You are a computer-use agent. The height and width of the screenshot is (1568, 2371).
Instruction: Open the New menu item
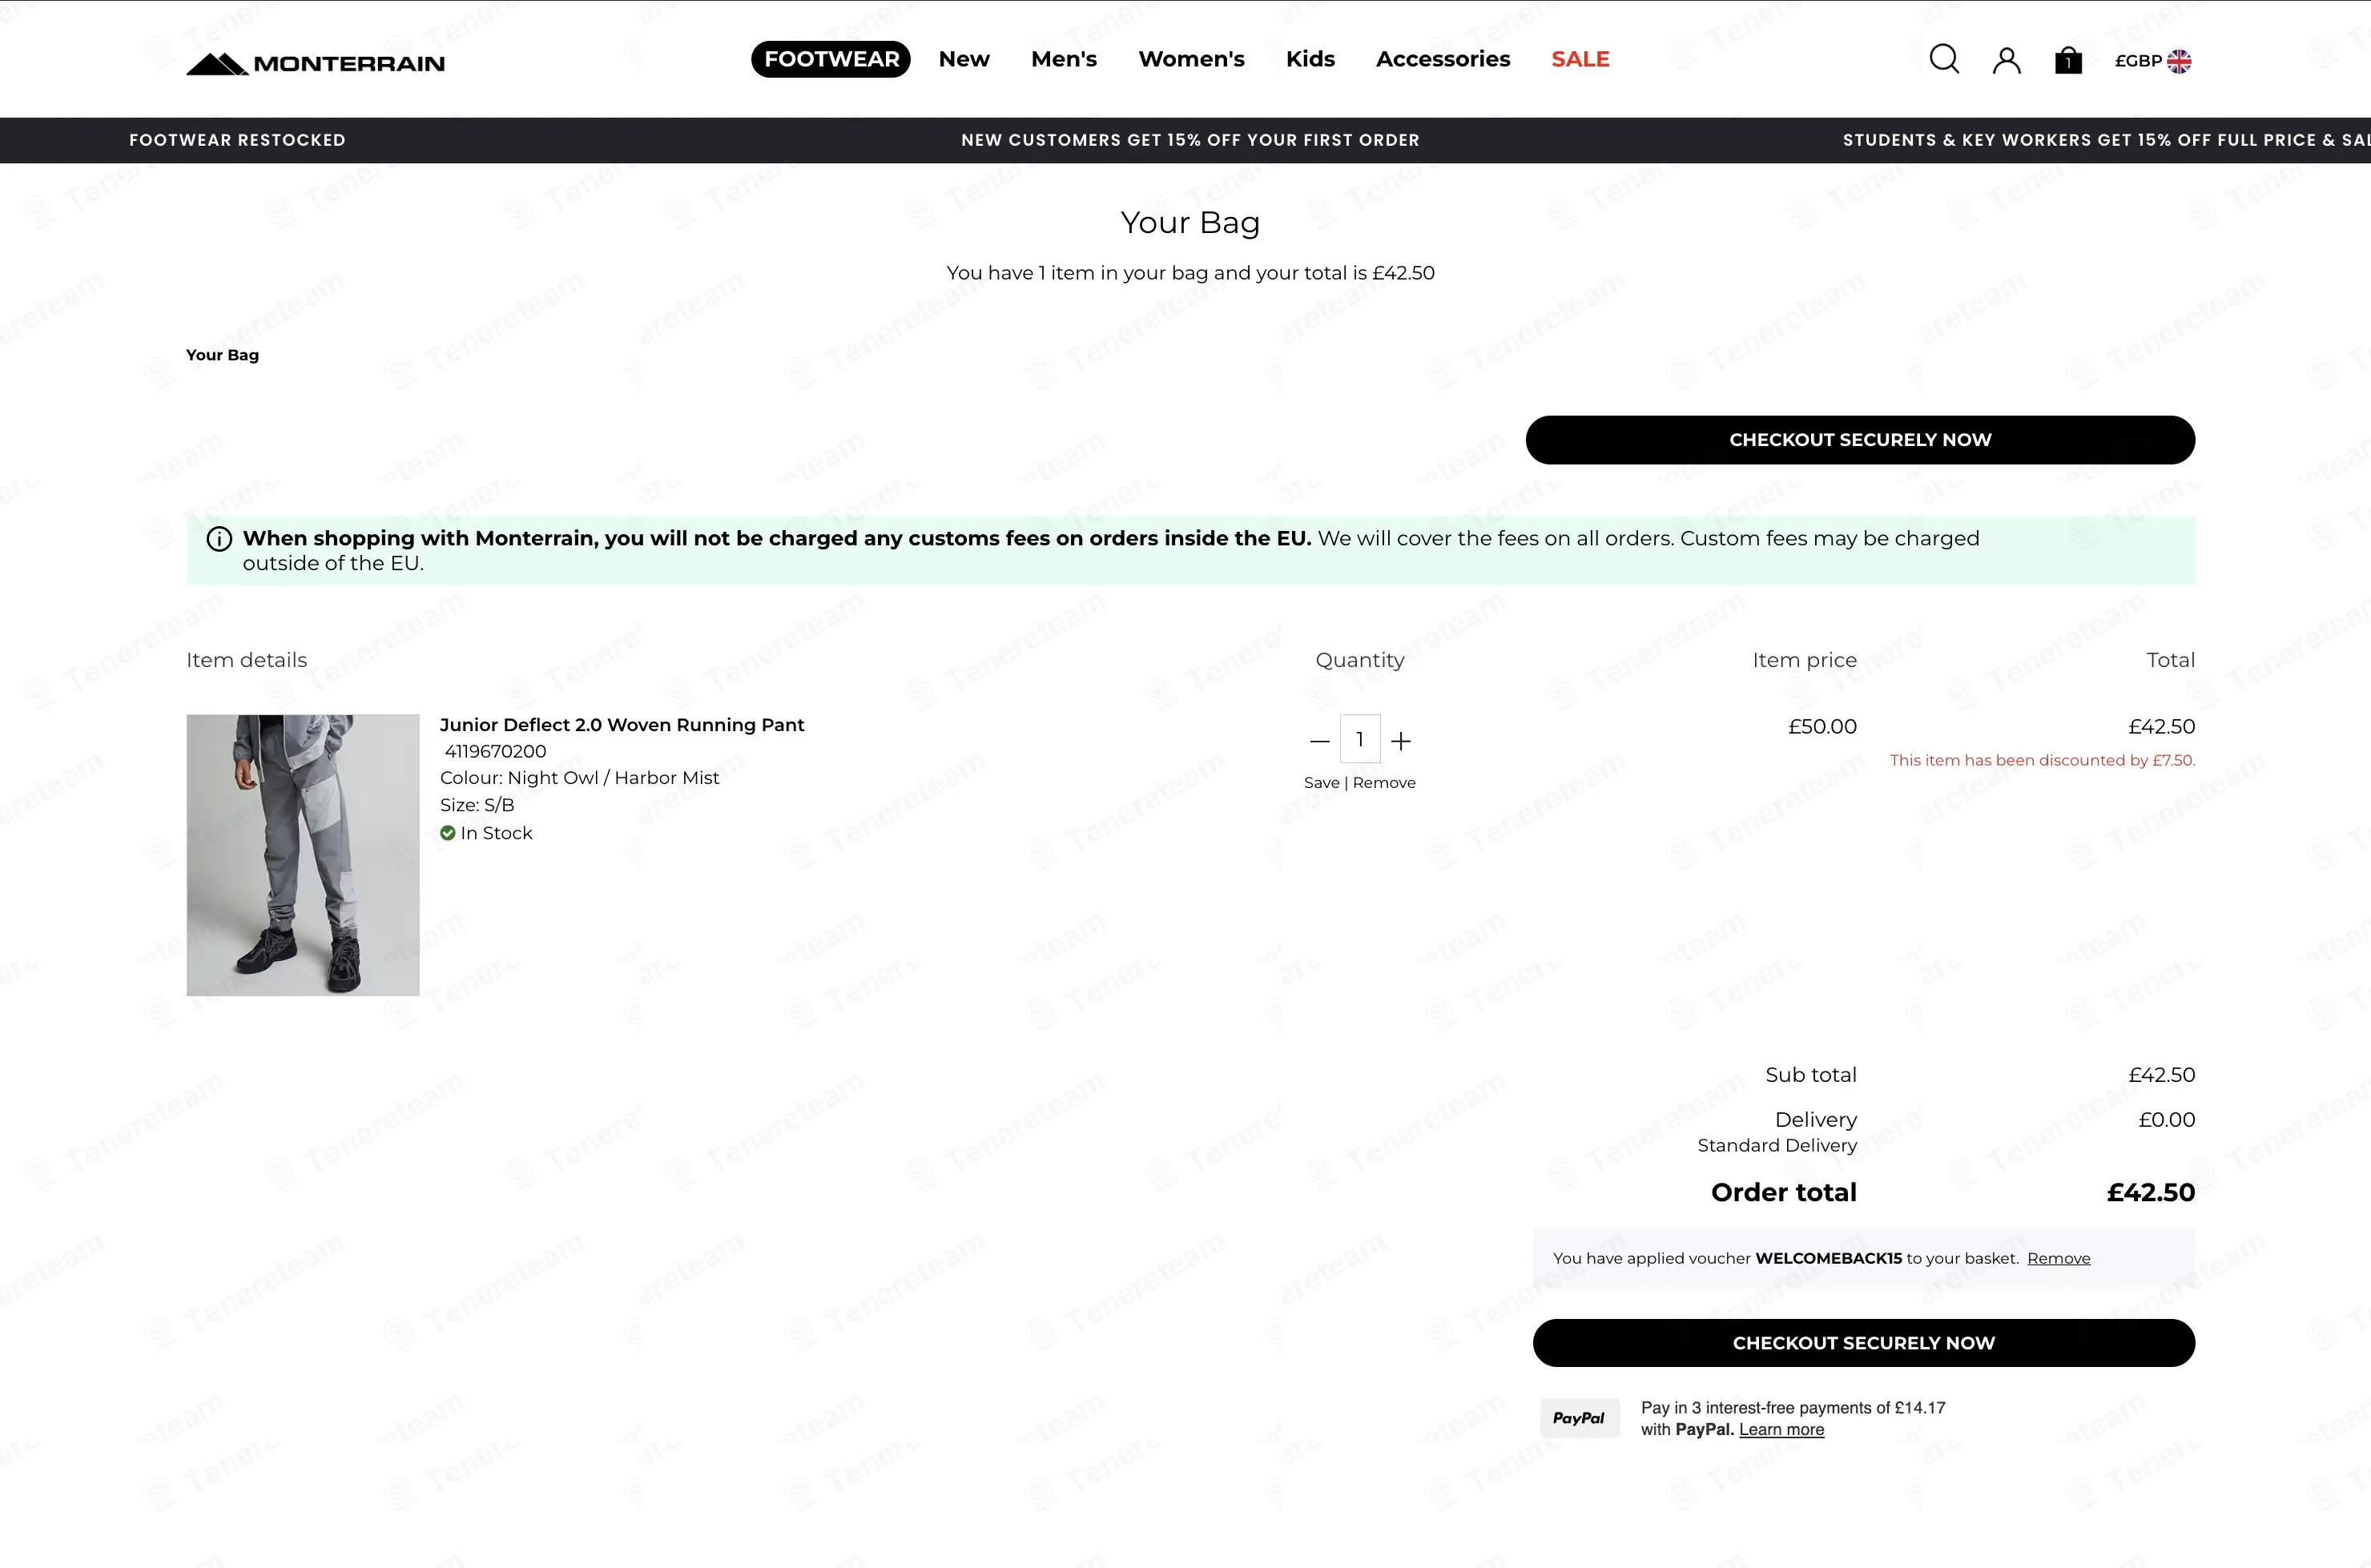click(x=964, y=59)
